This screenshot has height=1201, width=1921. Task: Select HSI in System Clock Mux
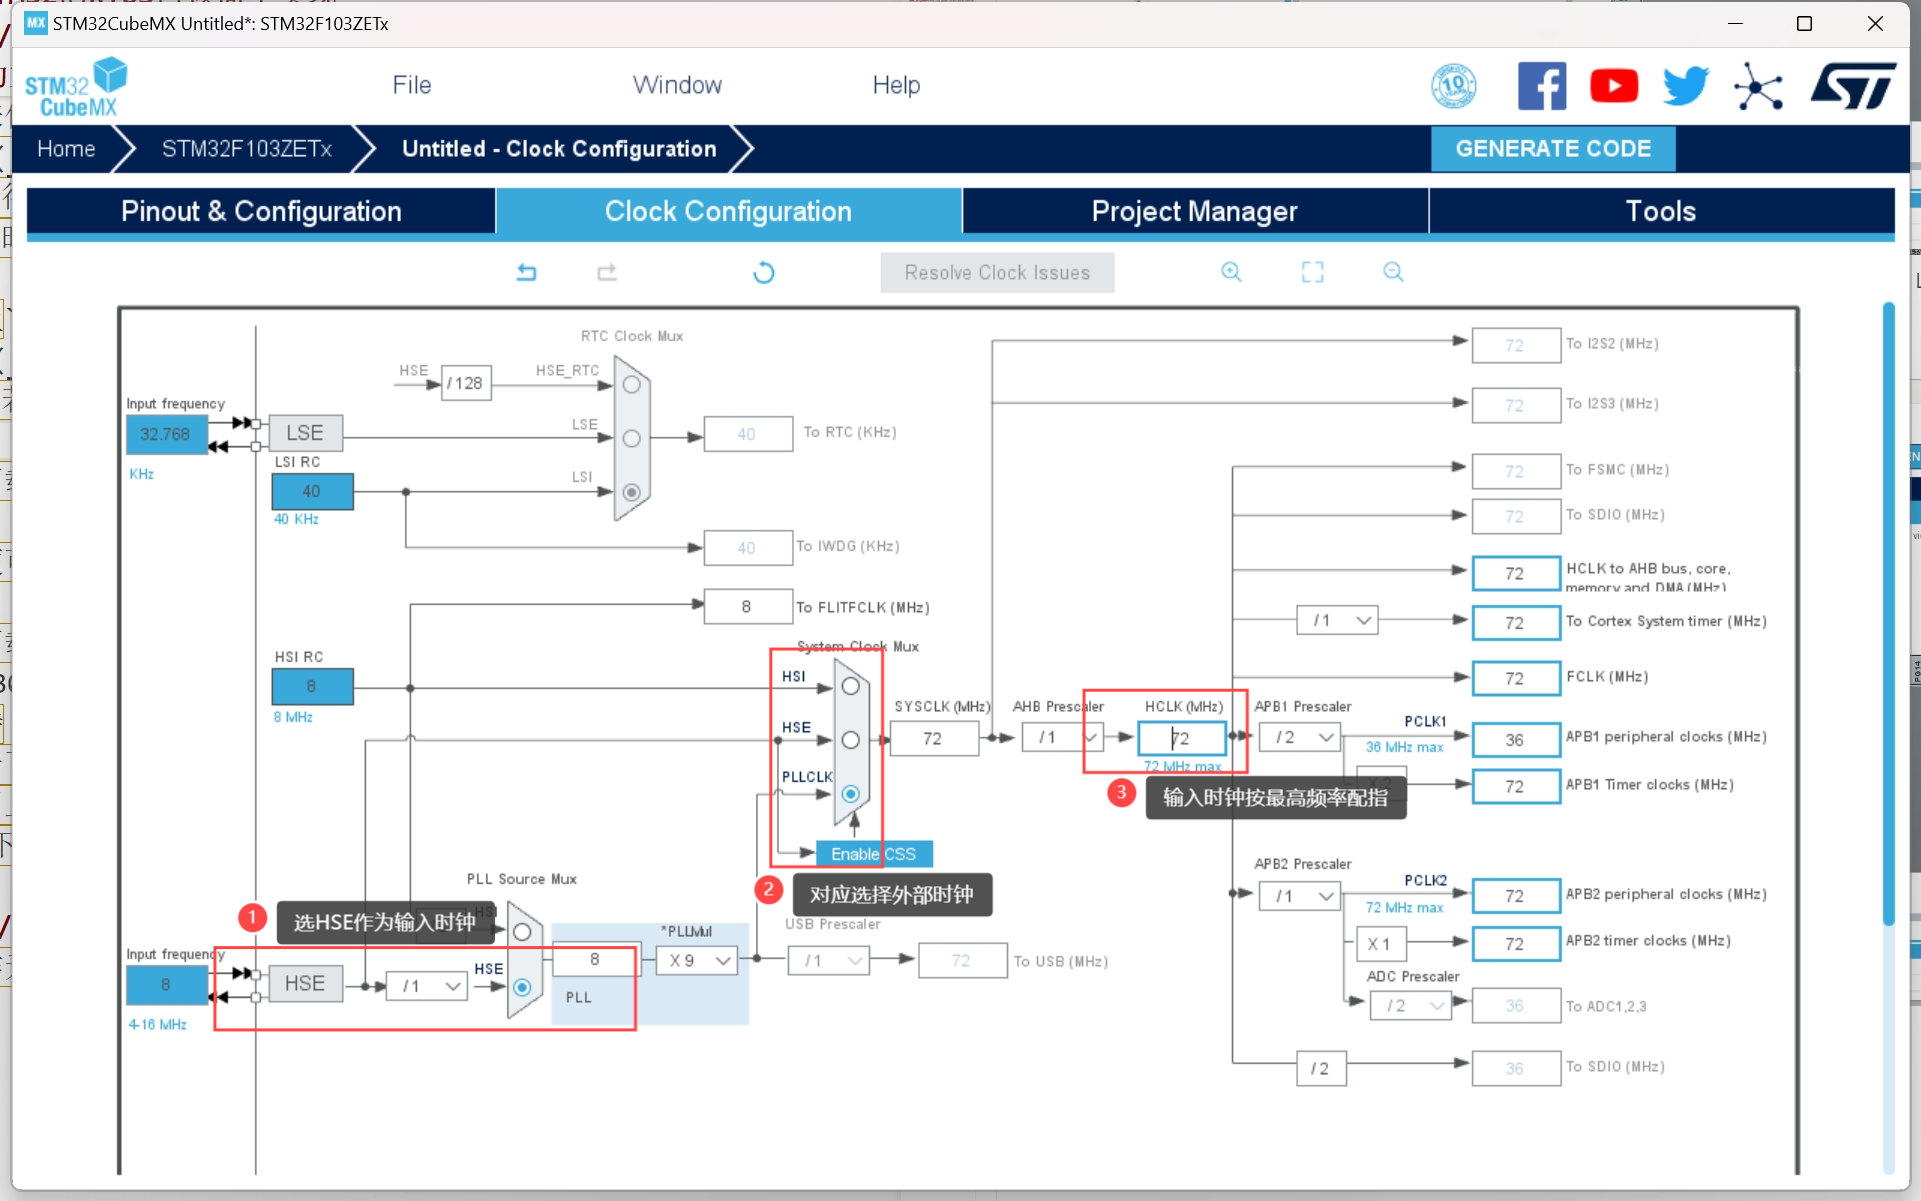pos(850,687)
